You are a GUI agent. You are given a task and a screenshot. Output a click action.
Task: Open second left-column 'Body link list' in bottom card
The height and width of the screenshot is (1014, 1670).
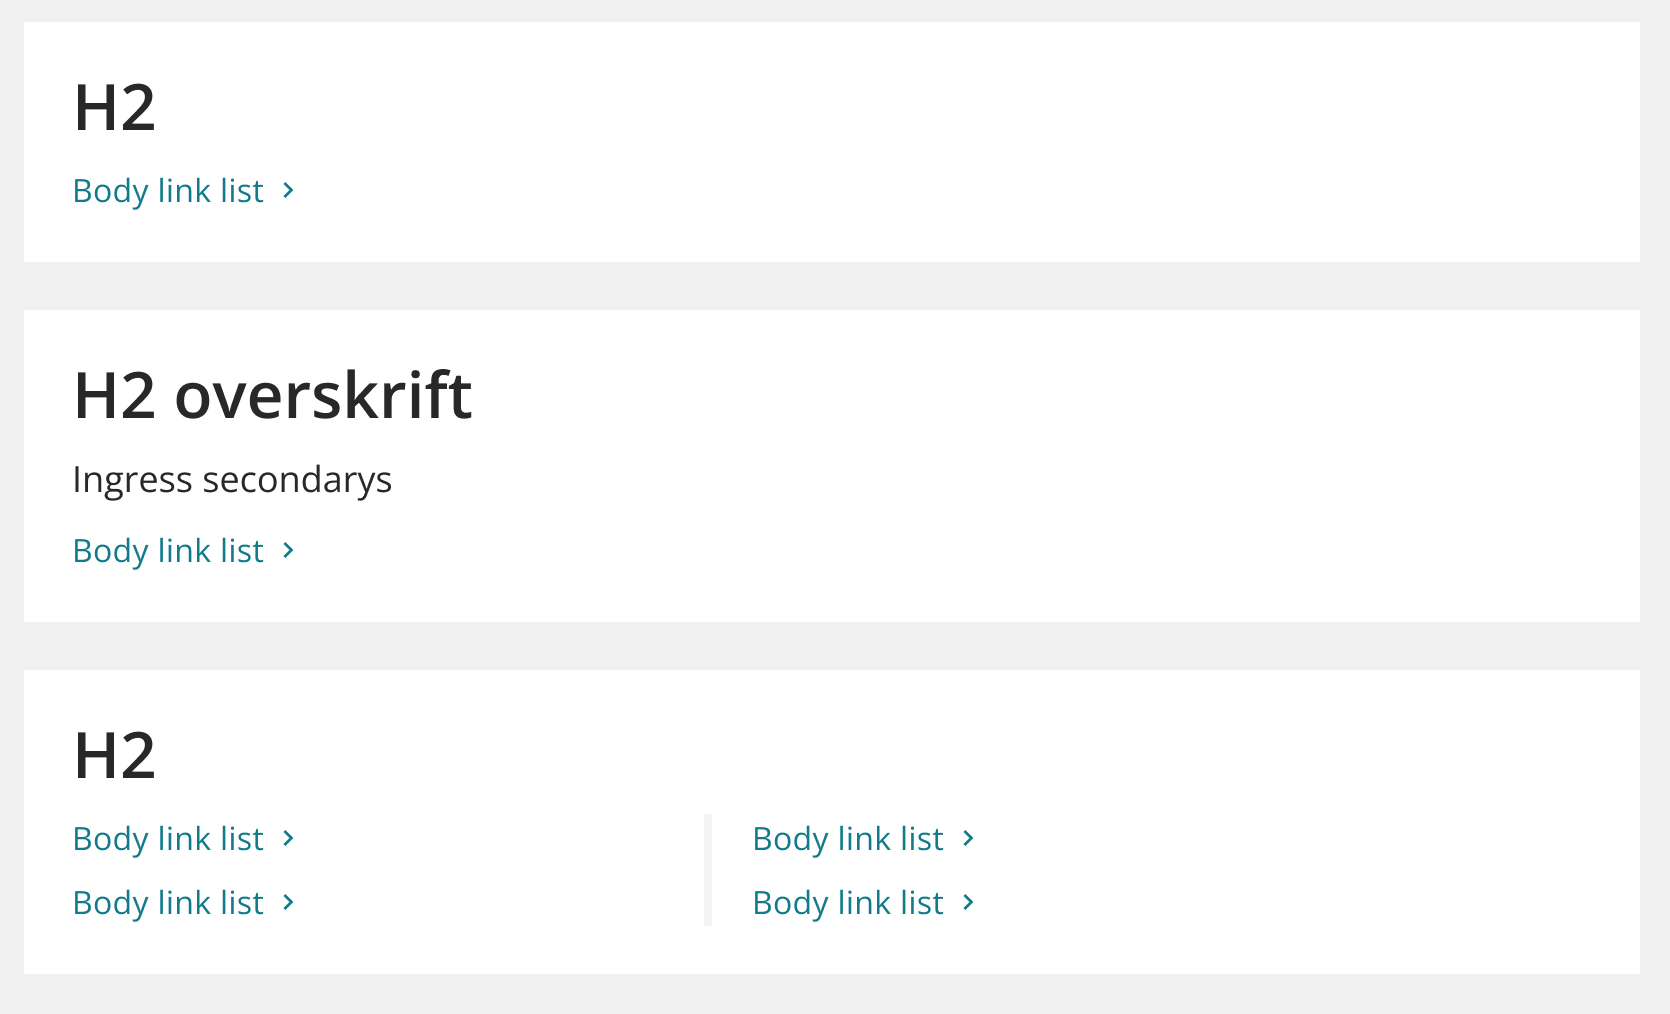click(168, 903)
